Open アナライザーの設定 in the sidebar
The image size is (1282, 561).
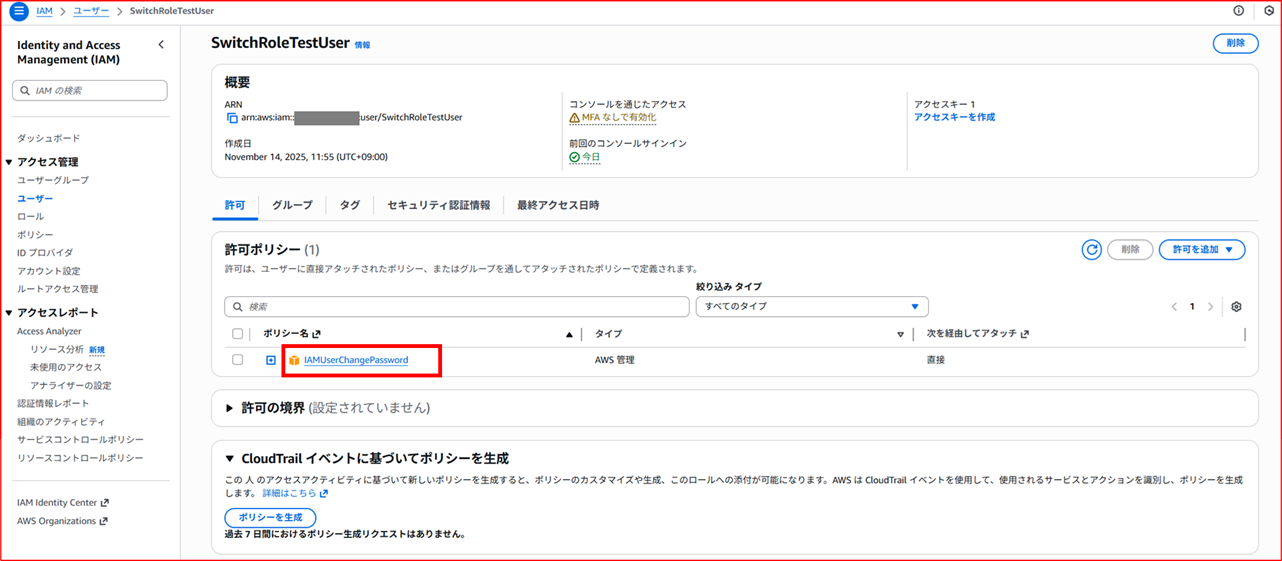(71, 385)
